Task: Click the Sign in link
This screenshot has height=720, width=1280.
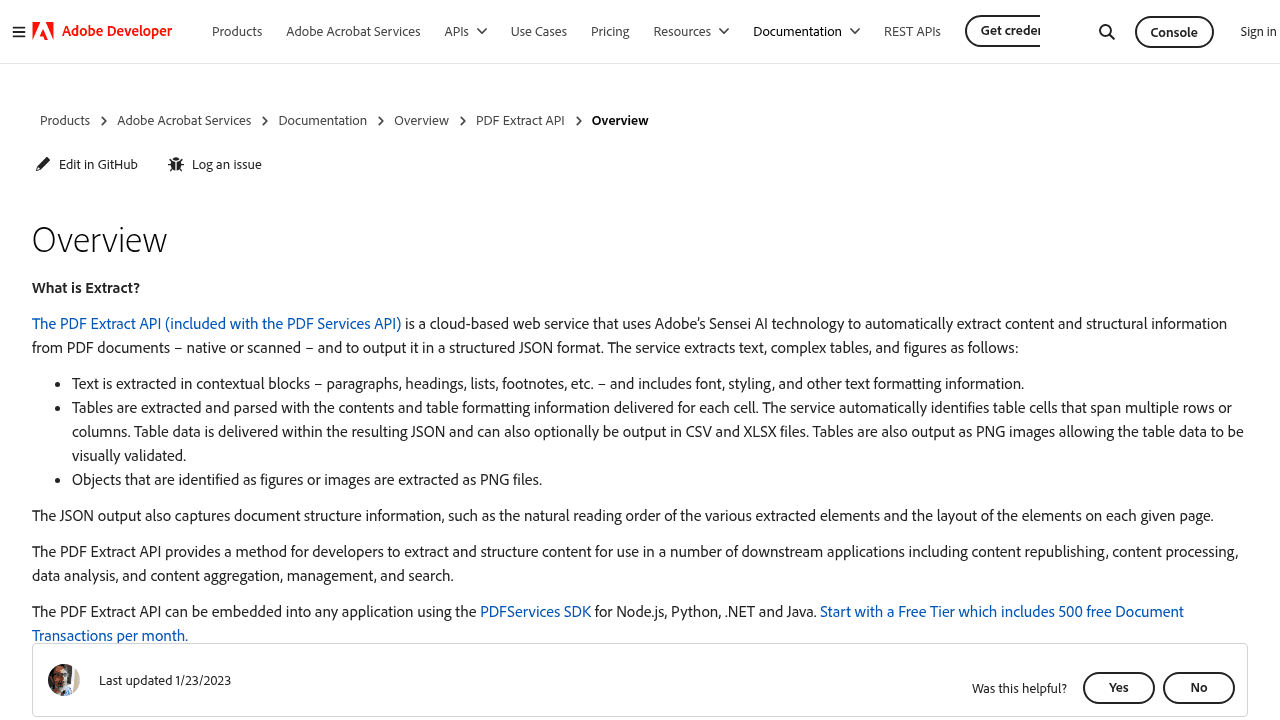Action: pos(1258,31)
